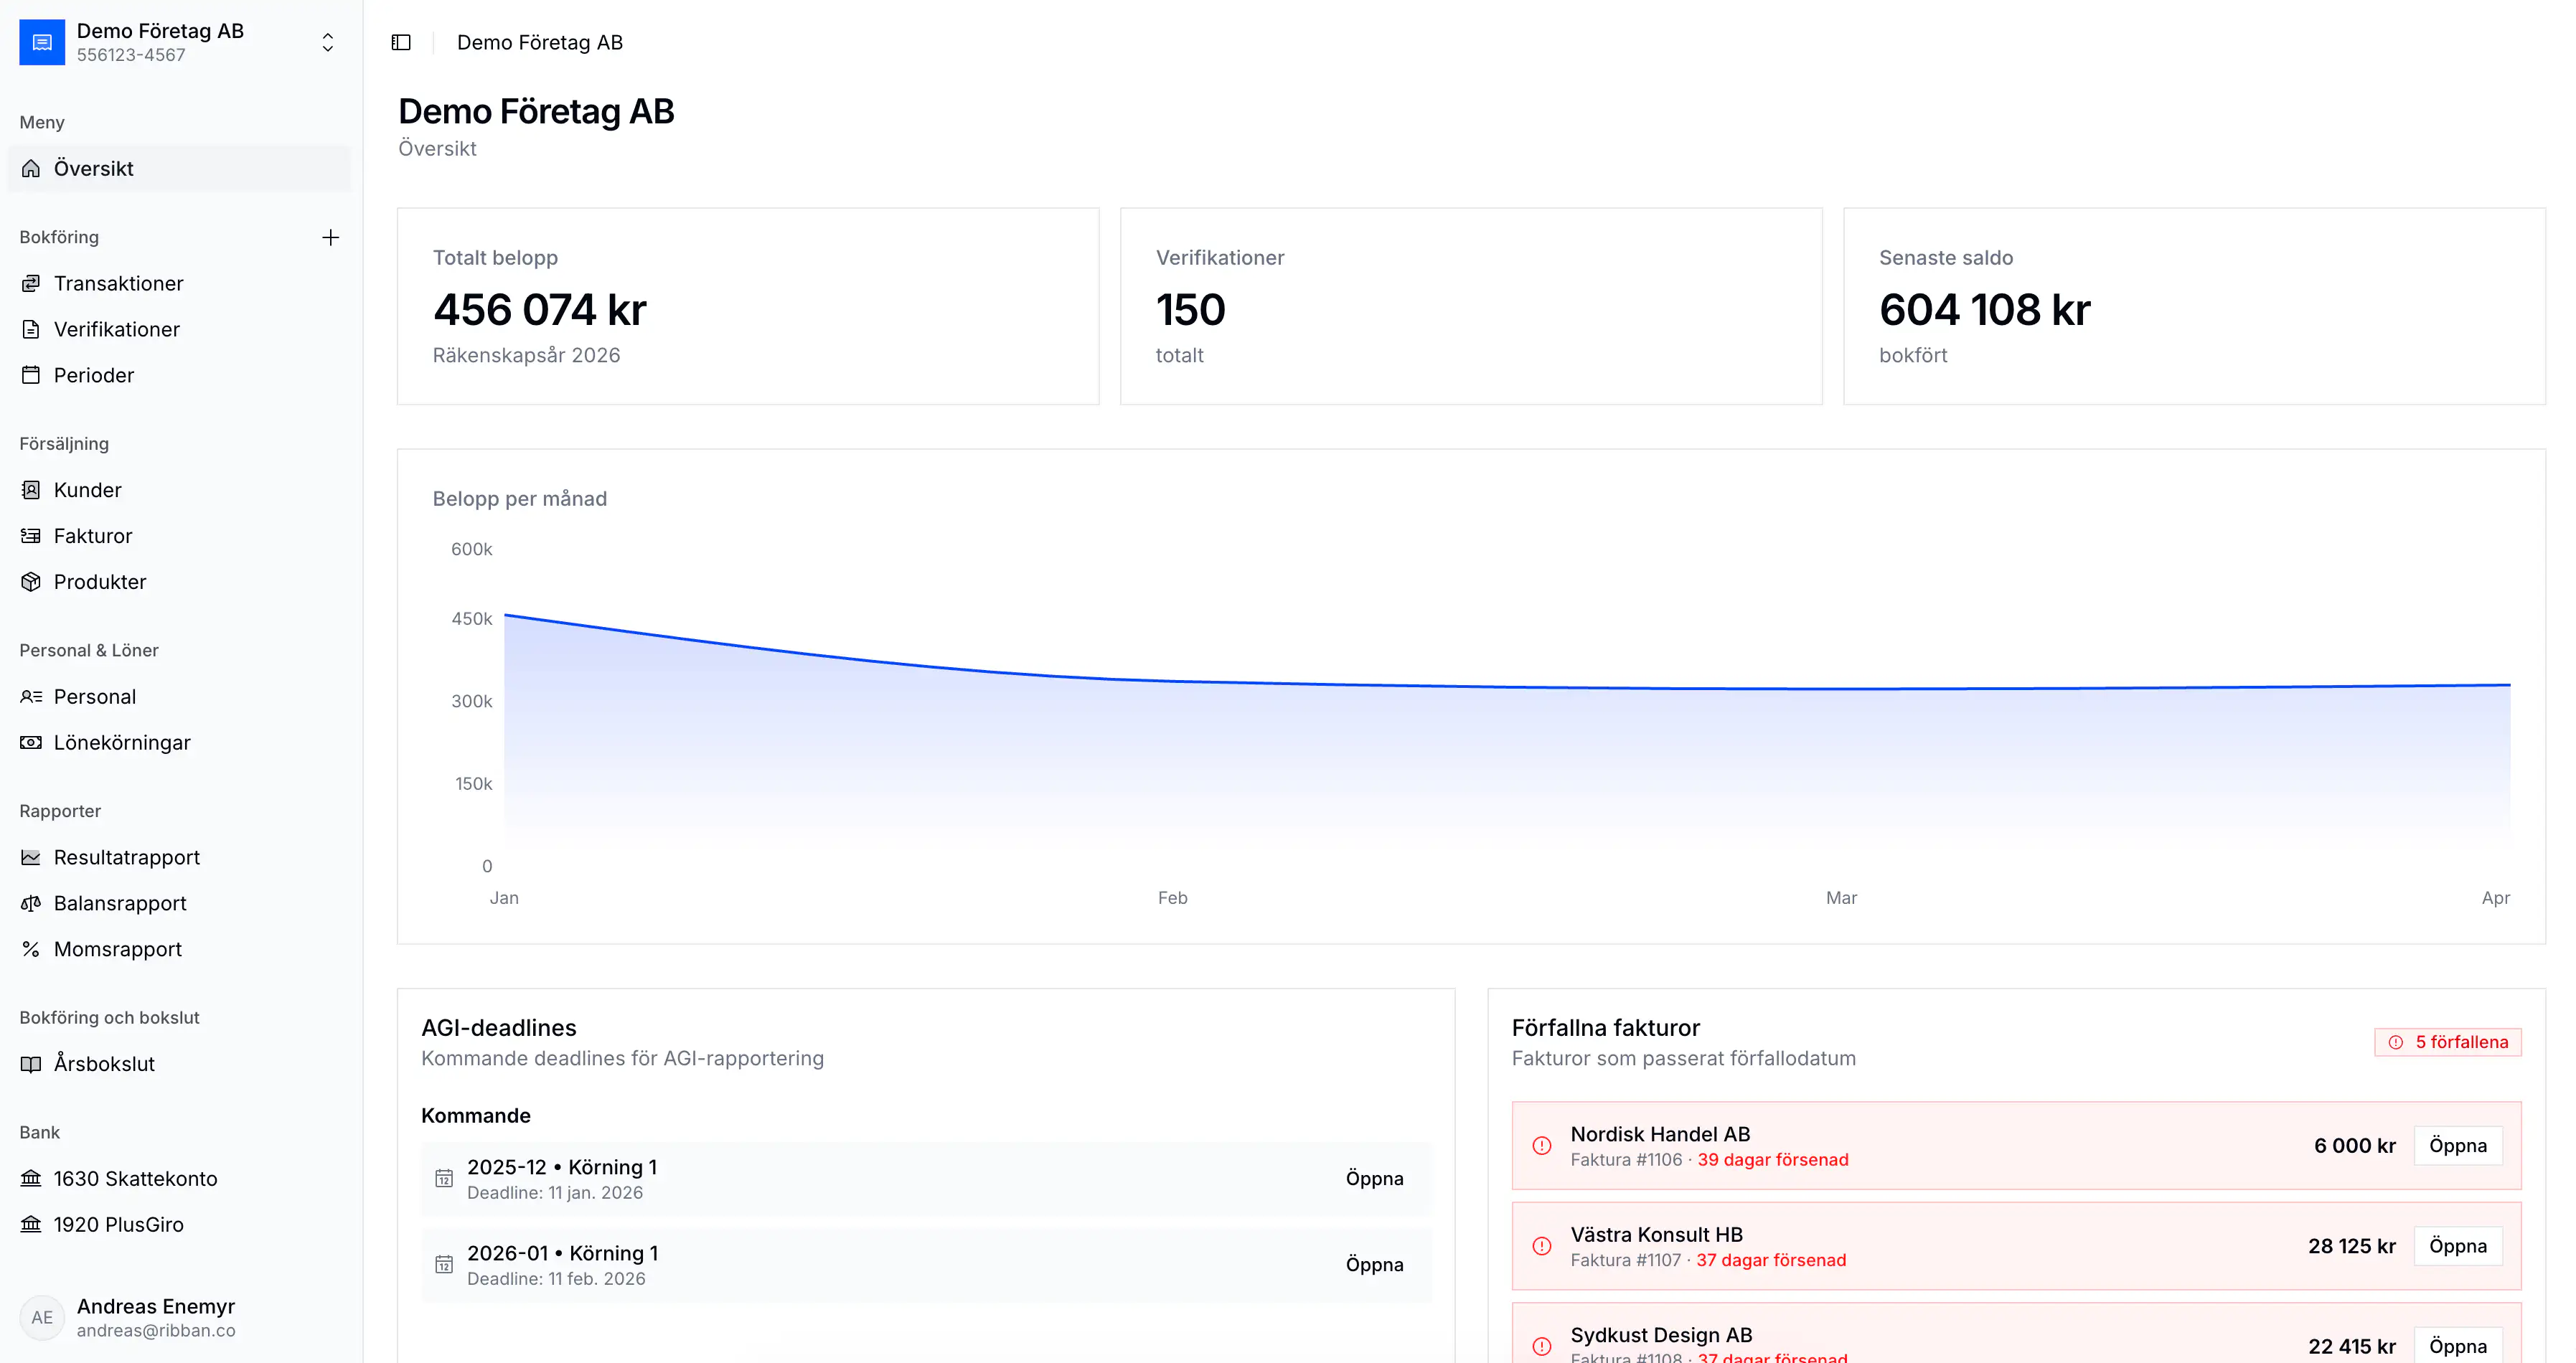Click the Årsbokslut book icon
Image resolution: width=2576 pixels, height=1363 pixels.
pyautogui.click(x=31, y=1063)
